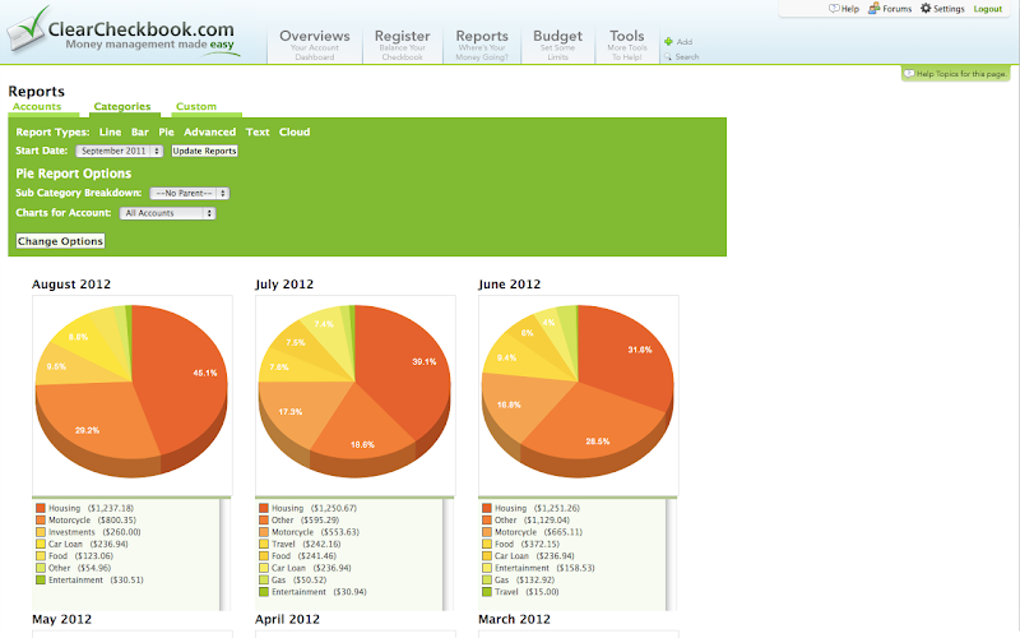
Task: Click the Search magnifier icon
Action: tap(668, 57)
